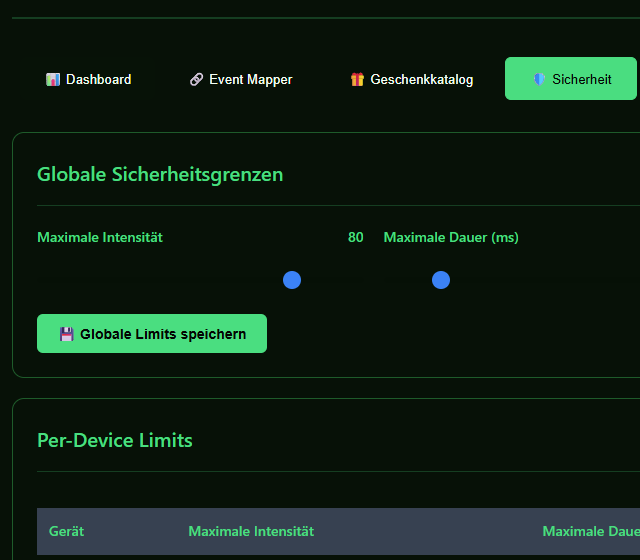The height and width of the screenshot is (560, 640).
Task: Click the Gerät column header
Action: pyautogui.click(x=66, y=531)
